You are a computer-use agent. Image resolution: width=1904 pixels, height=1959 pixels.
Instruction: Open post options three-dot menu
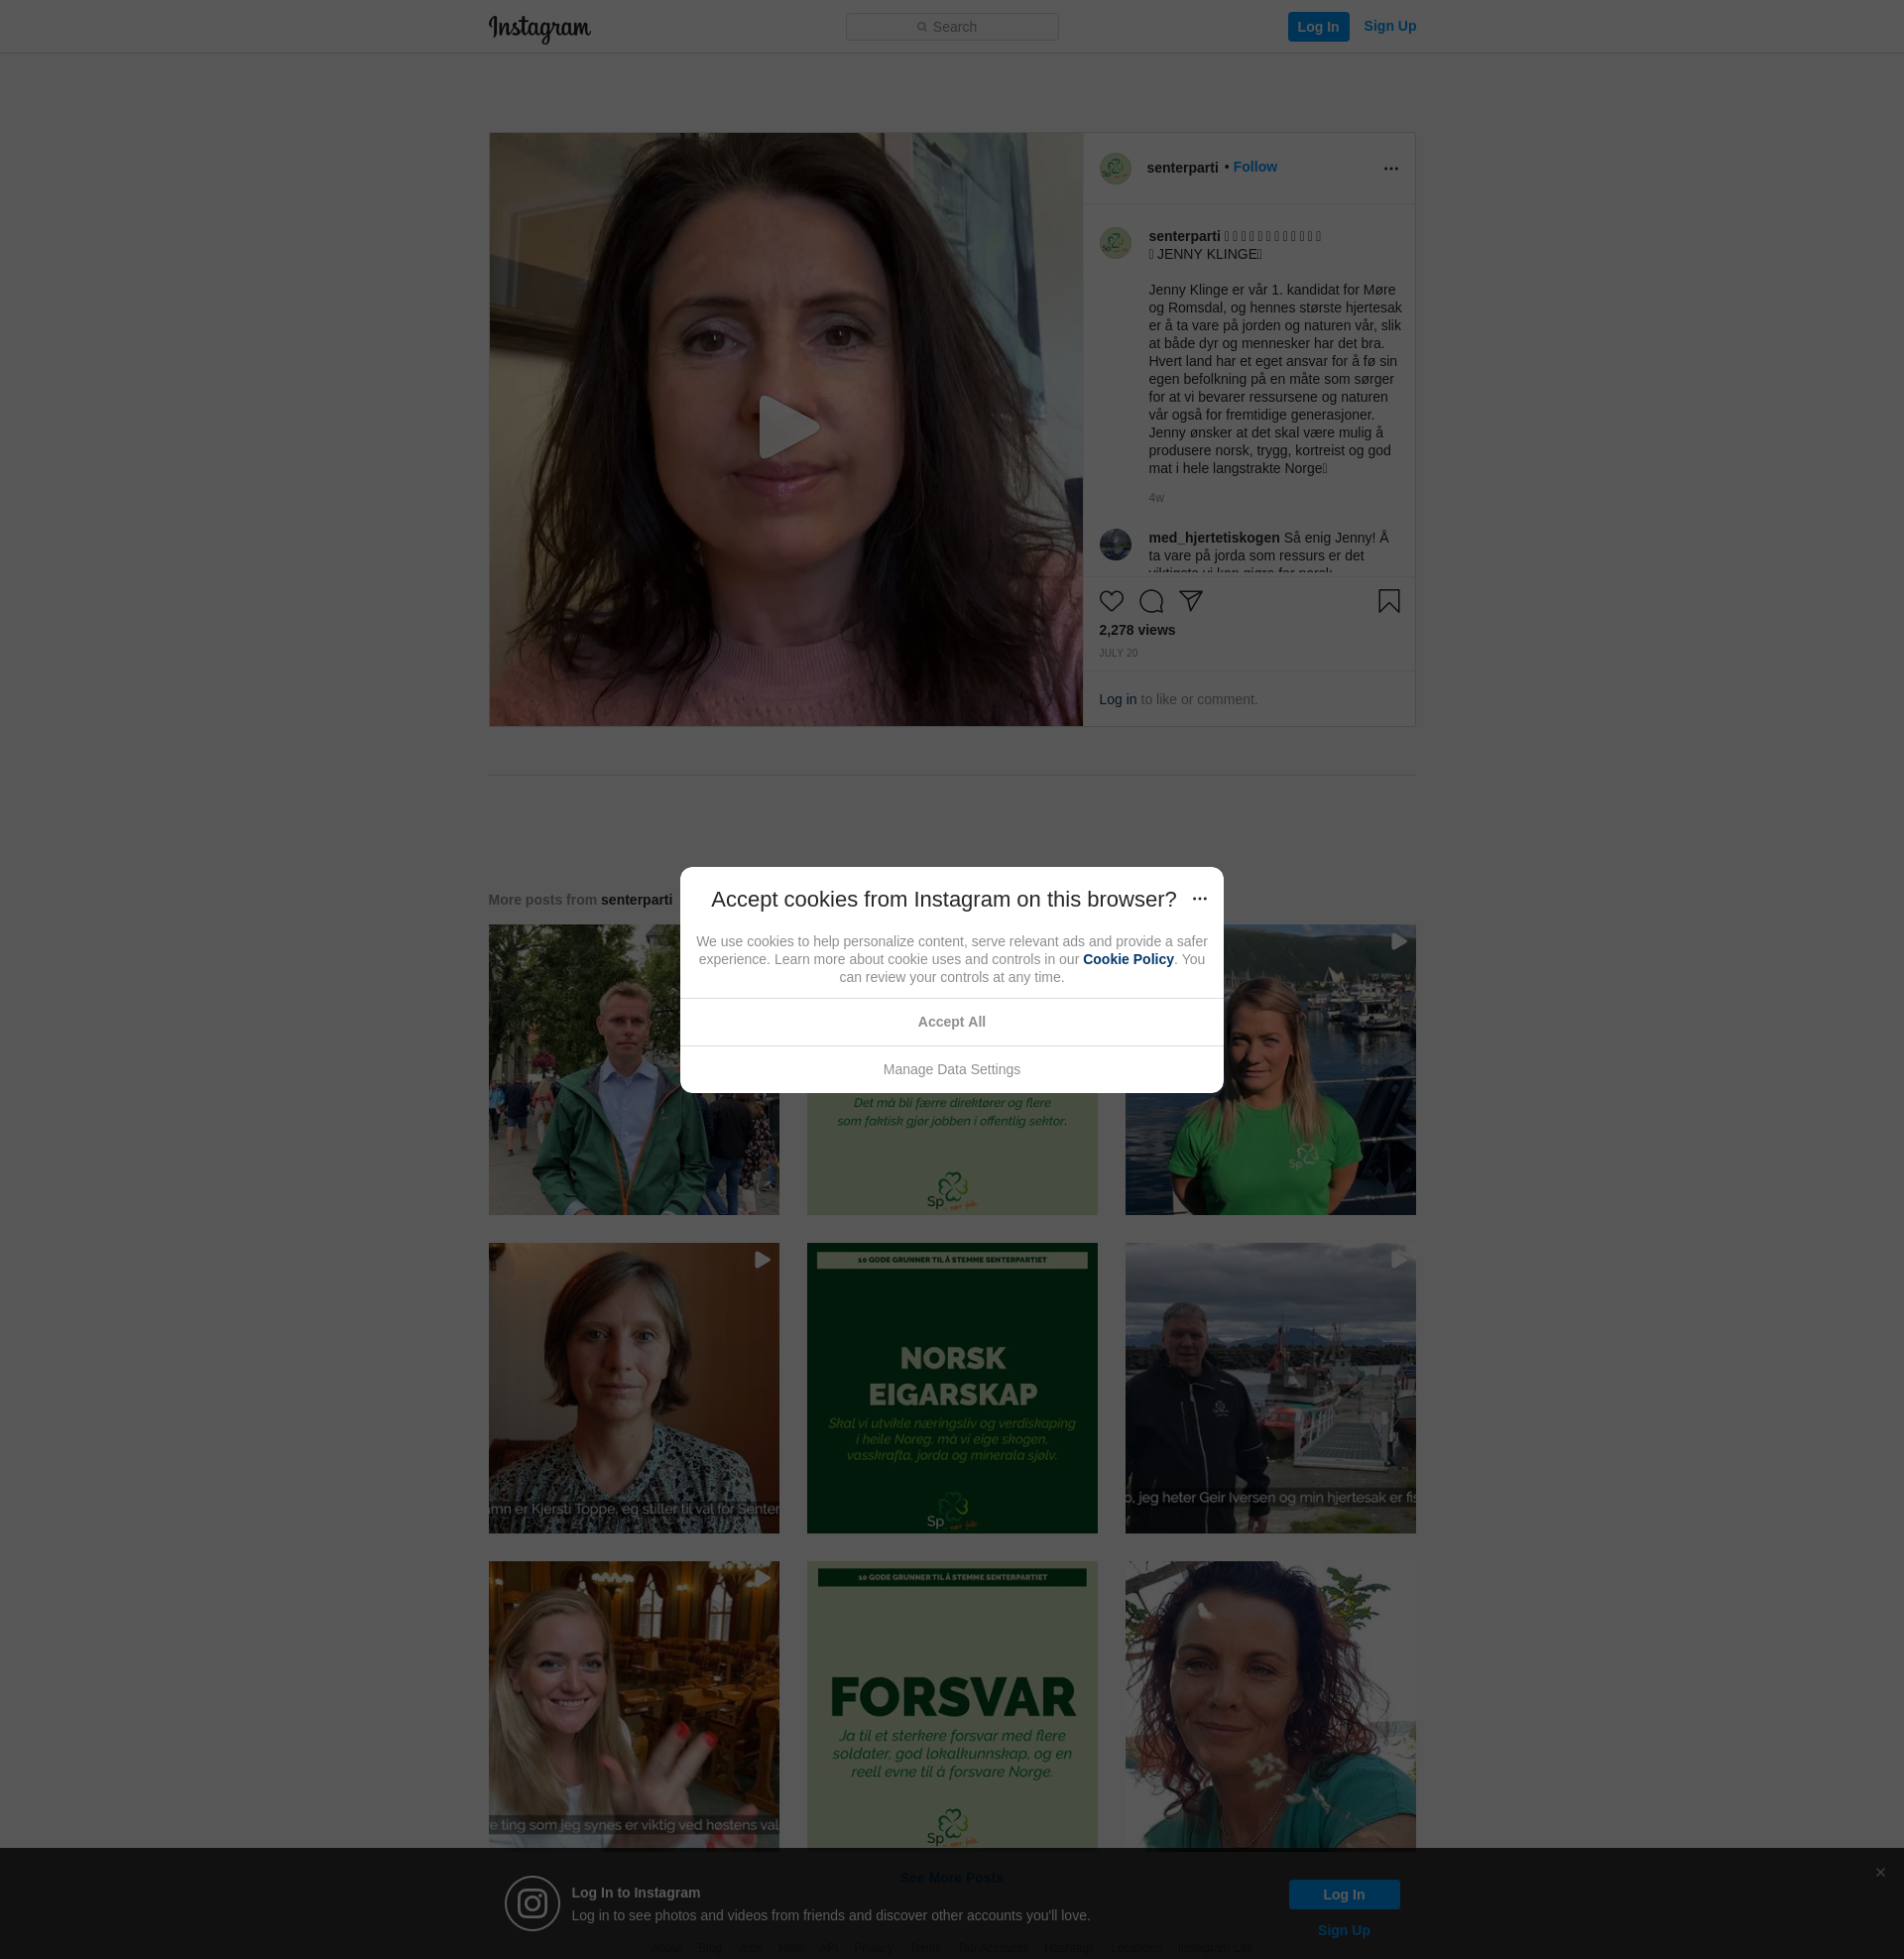[1390, 168]
